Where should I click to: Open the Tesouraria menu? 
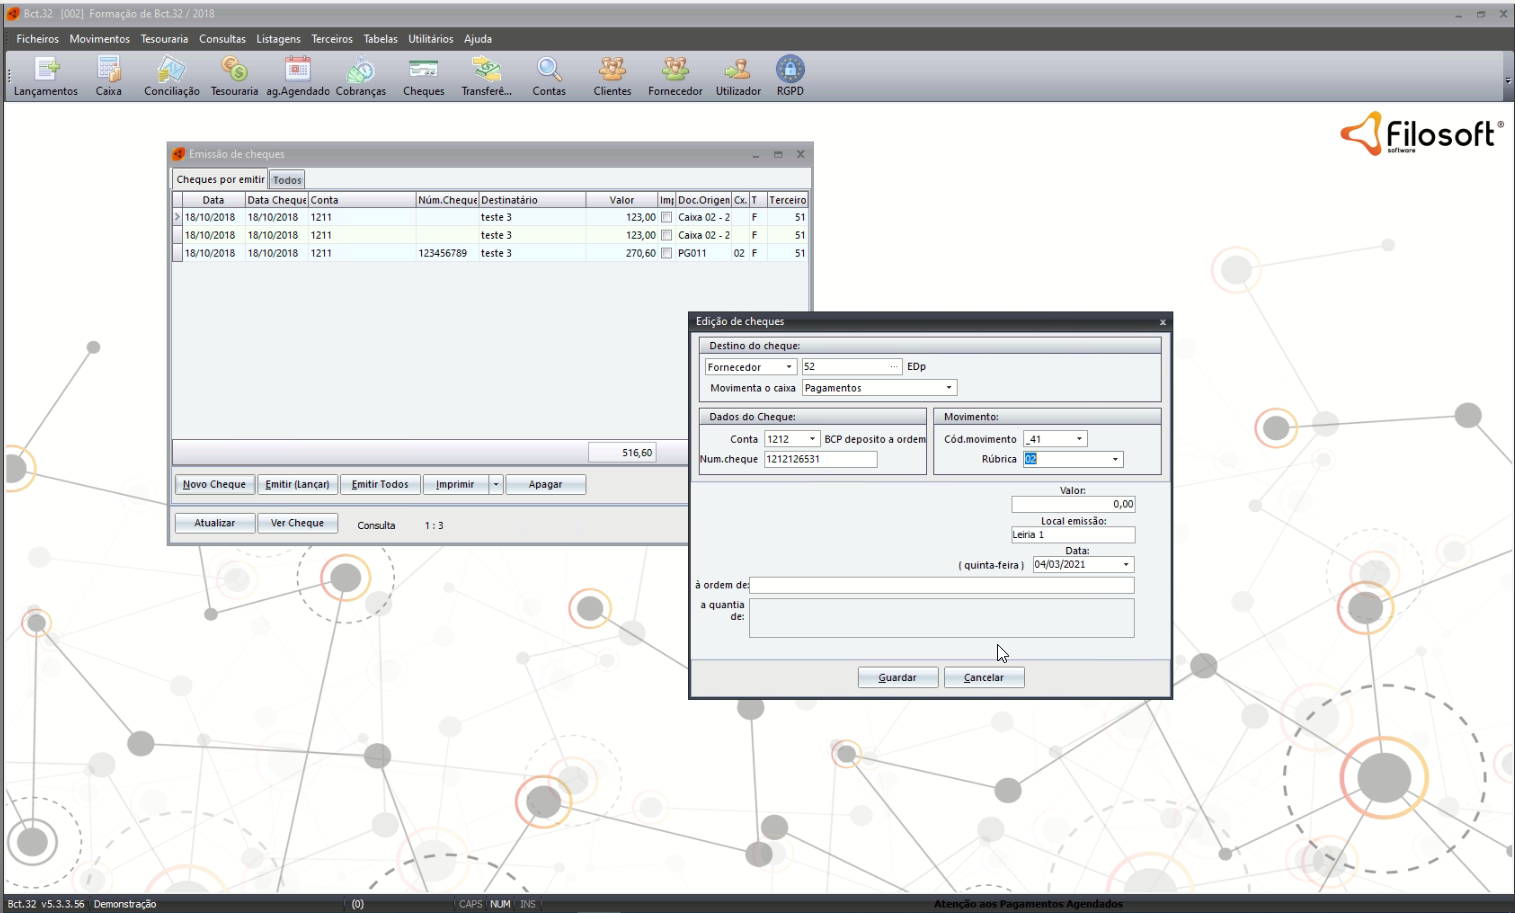[164, 39]
